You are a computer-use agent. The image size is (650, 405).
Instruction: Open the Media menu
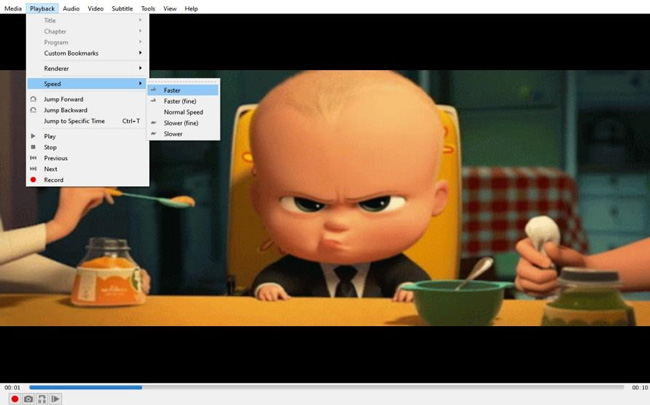coord(13,8)
